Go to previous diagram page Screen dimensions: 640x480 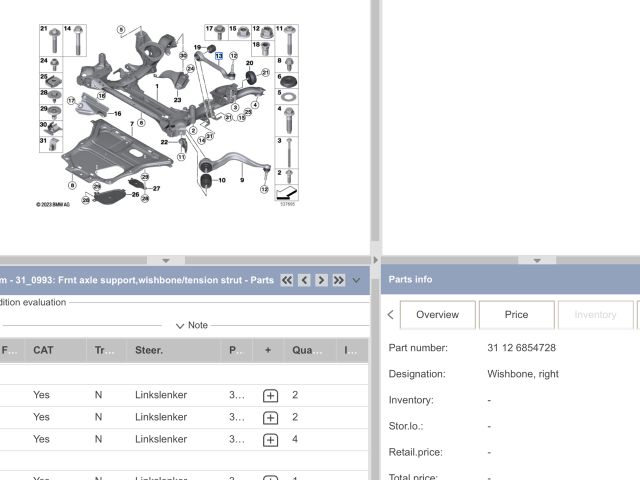(304, 280)
